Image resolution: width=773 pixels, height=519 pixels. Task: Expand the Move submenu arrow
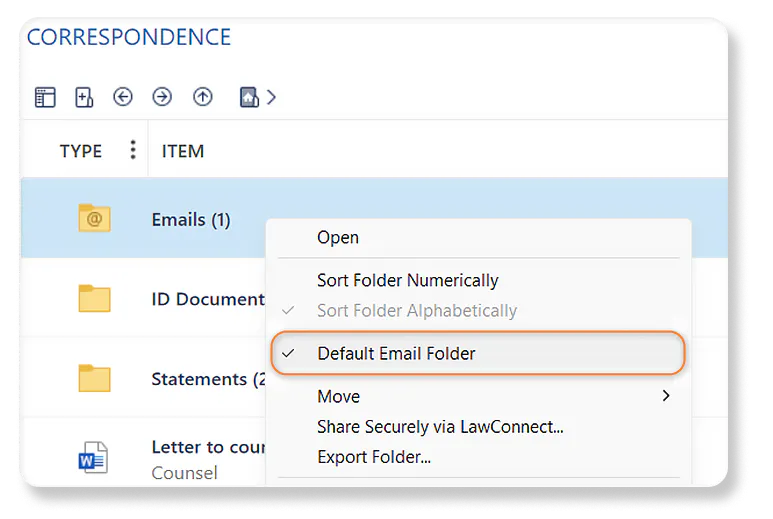[666, 397]
